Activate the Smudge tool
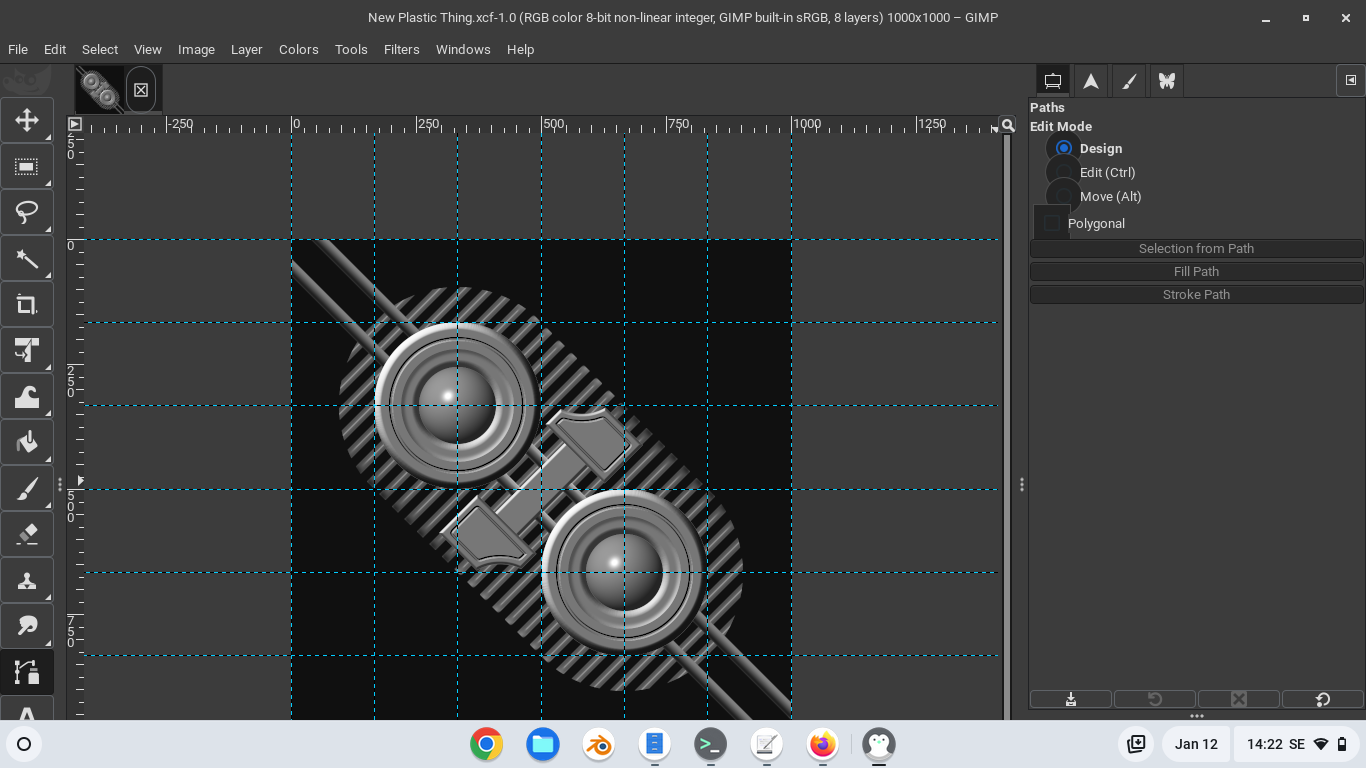 [27, 627]
